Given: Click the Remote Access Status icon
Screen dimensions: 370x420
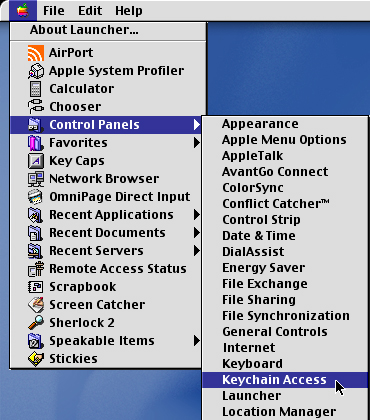Looking at the screenshot, I should (36, 269).
